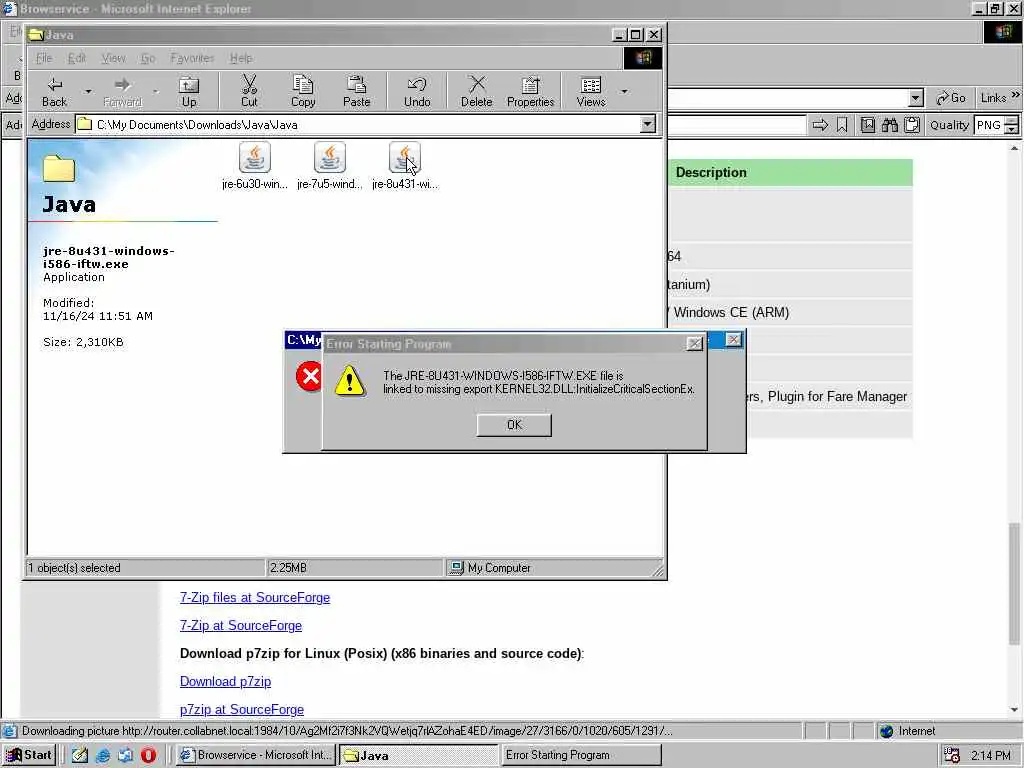Switch to Browservice taskbar button
The image size is (1024, 768).
tap(256, 755)
